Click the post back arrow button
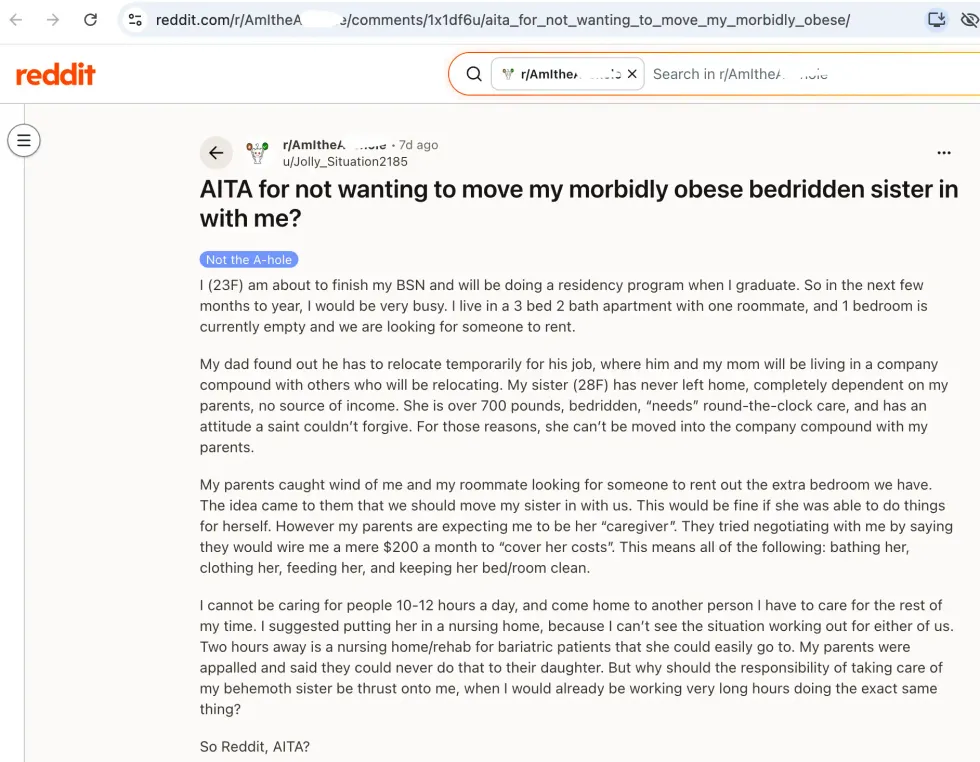The height and width of the screenshot is (762, 980). [216, 153]
